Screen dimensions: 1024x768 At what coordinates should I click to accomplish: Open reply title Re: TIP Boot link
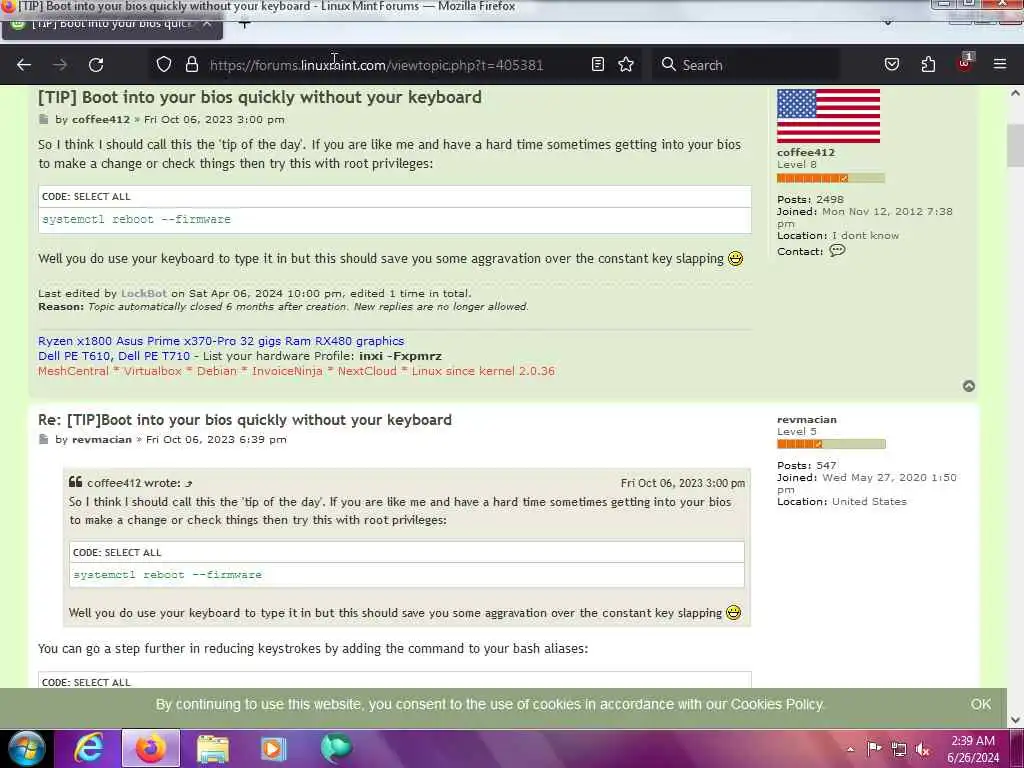pyautogui.click(x=245, y=420)
